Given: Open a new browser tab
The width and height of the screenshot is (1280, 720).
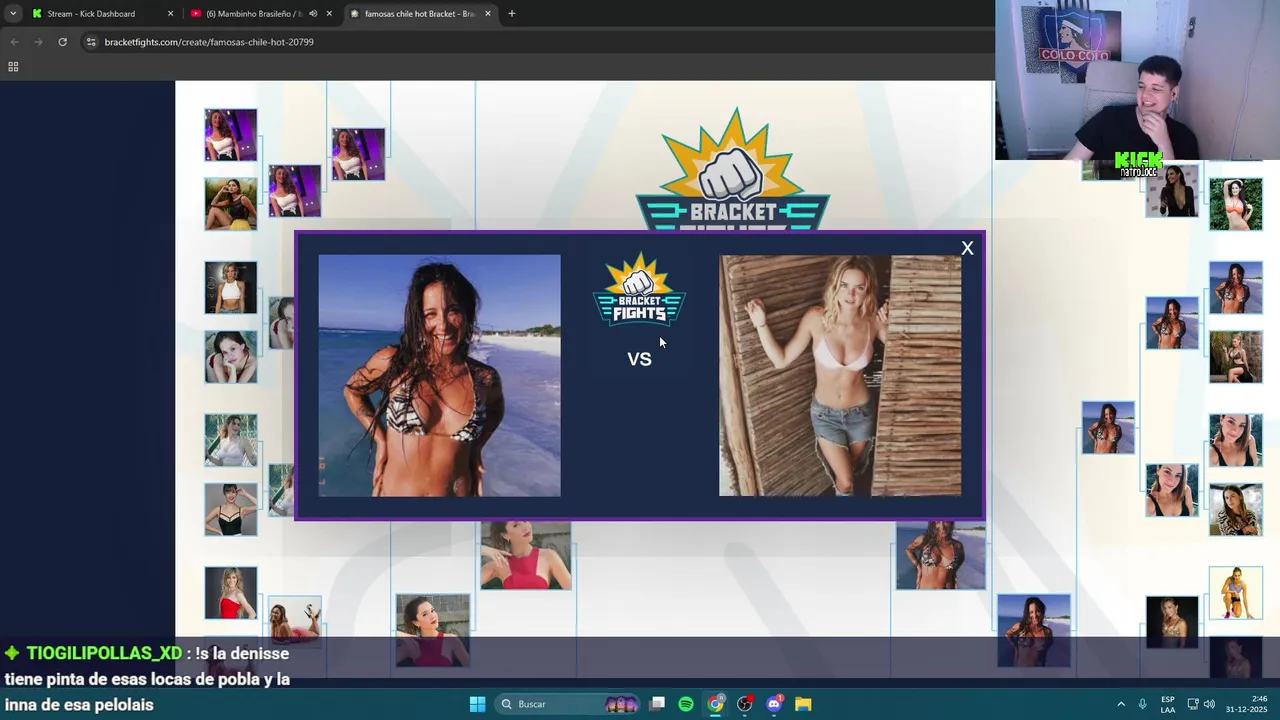Looking at the screenshot, I should (x=511, y=14).
